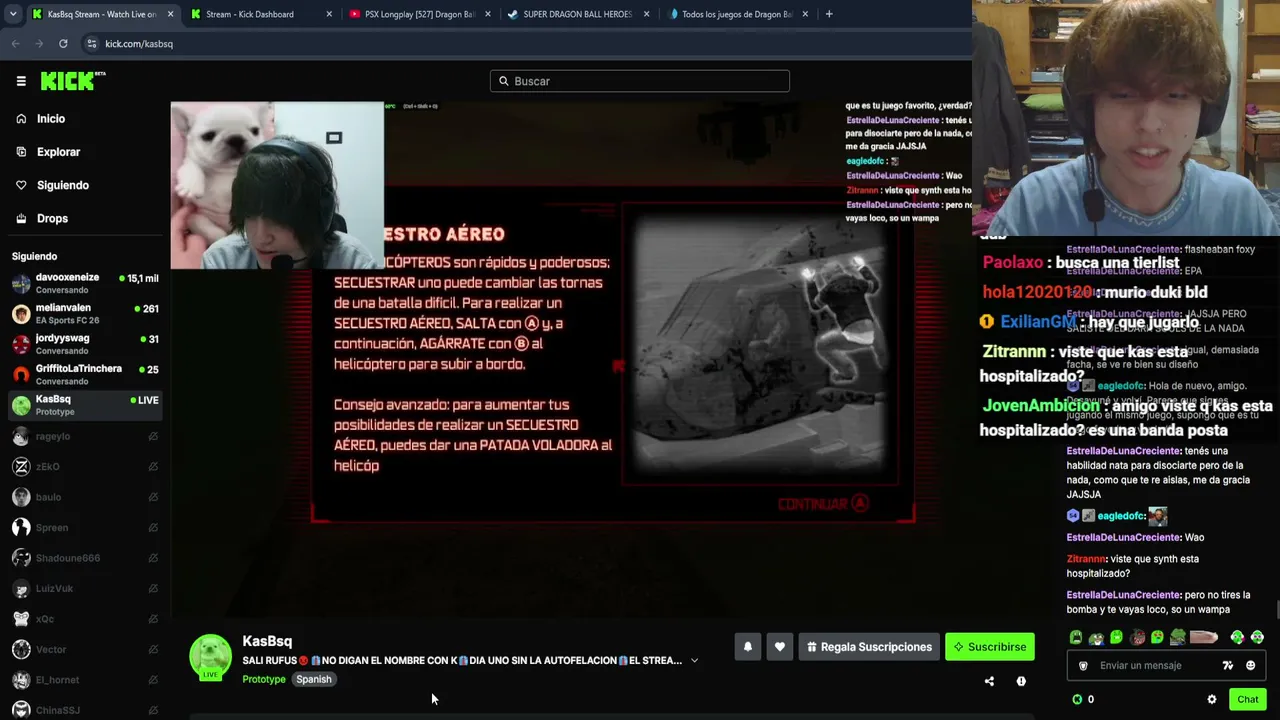Click the Buscar search field
This screenshot has height=720, width=1280.
[640, 81]
